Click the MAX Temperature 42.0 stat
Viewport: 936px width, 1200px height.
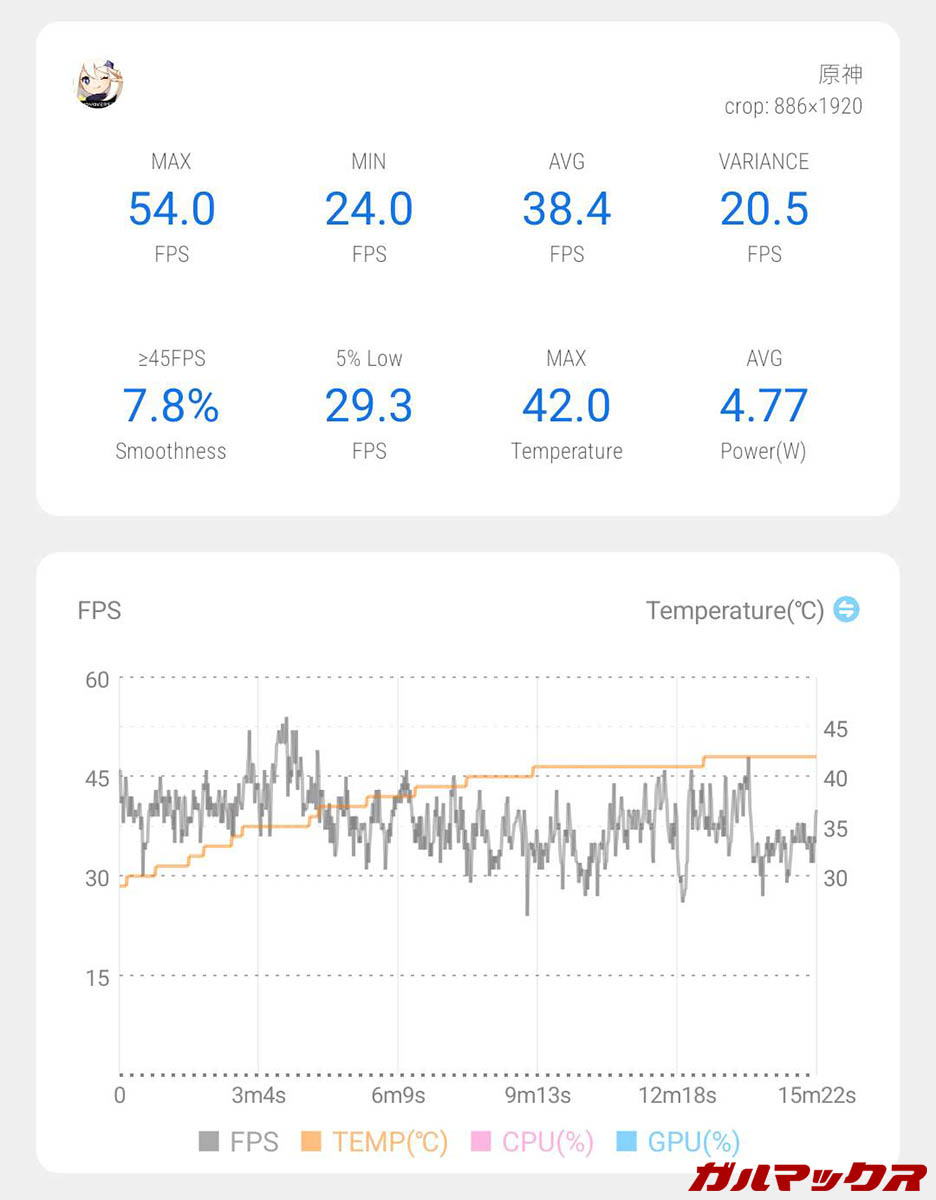click(x=566, y=406)
